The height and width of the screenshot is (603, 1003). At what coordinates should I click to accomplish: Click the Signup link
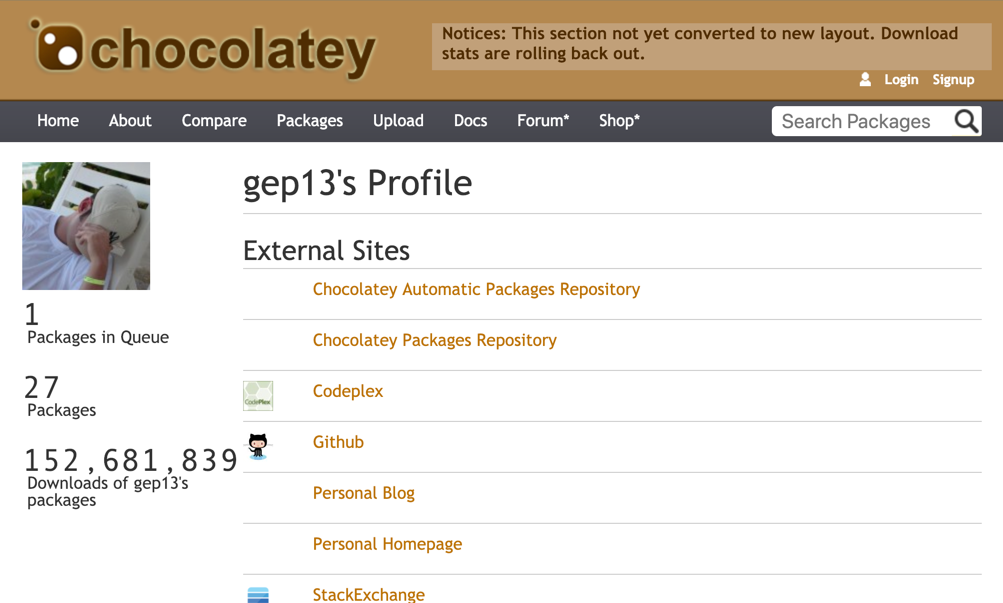[x=953, y=79]
